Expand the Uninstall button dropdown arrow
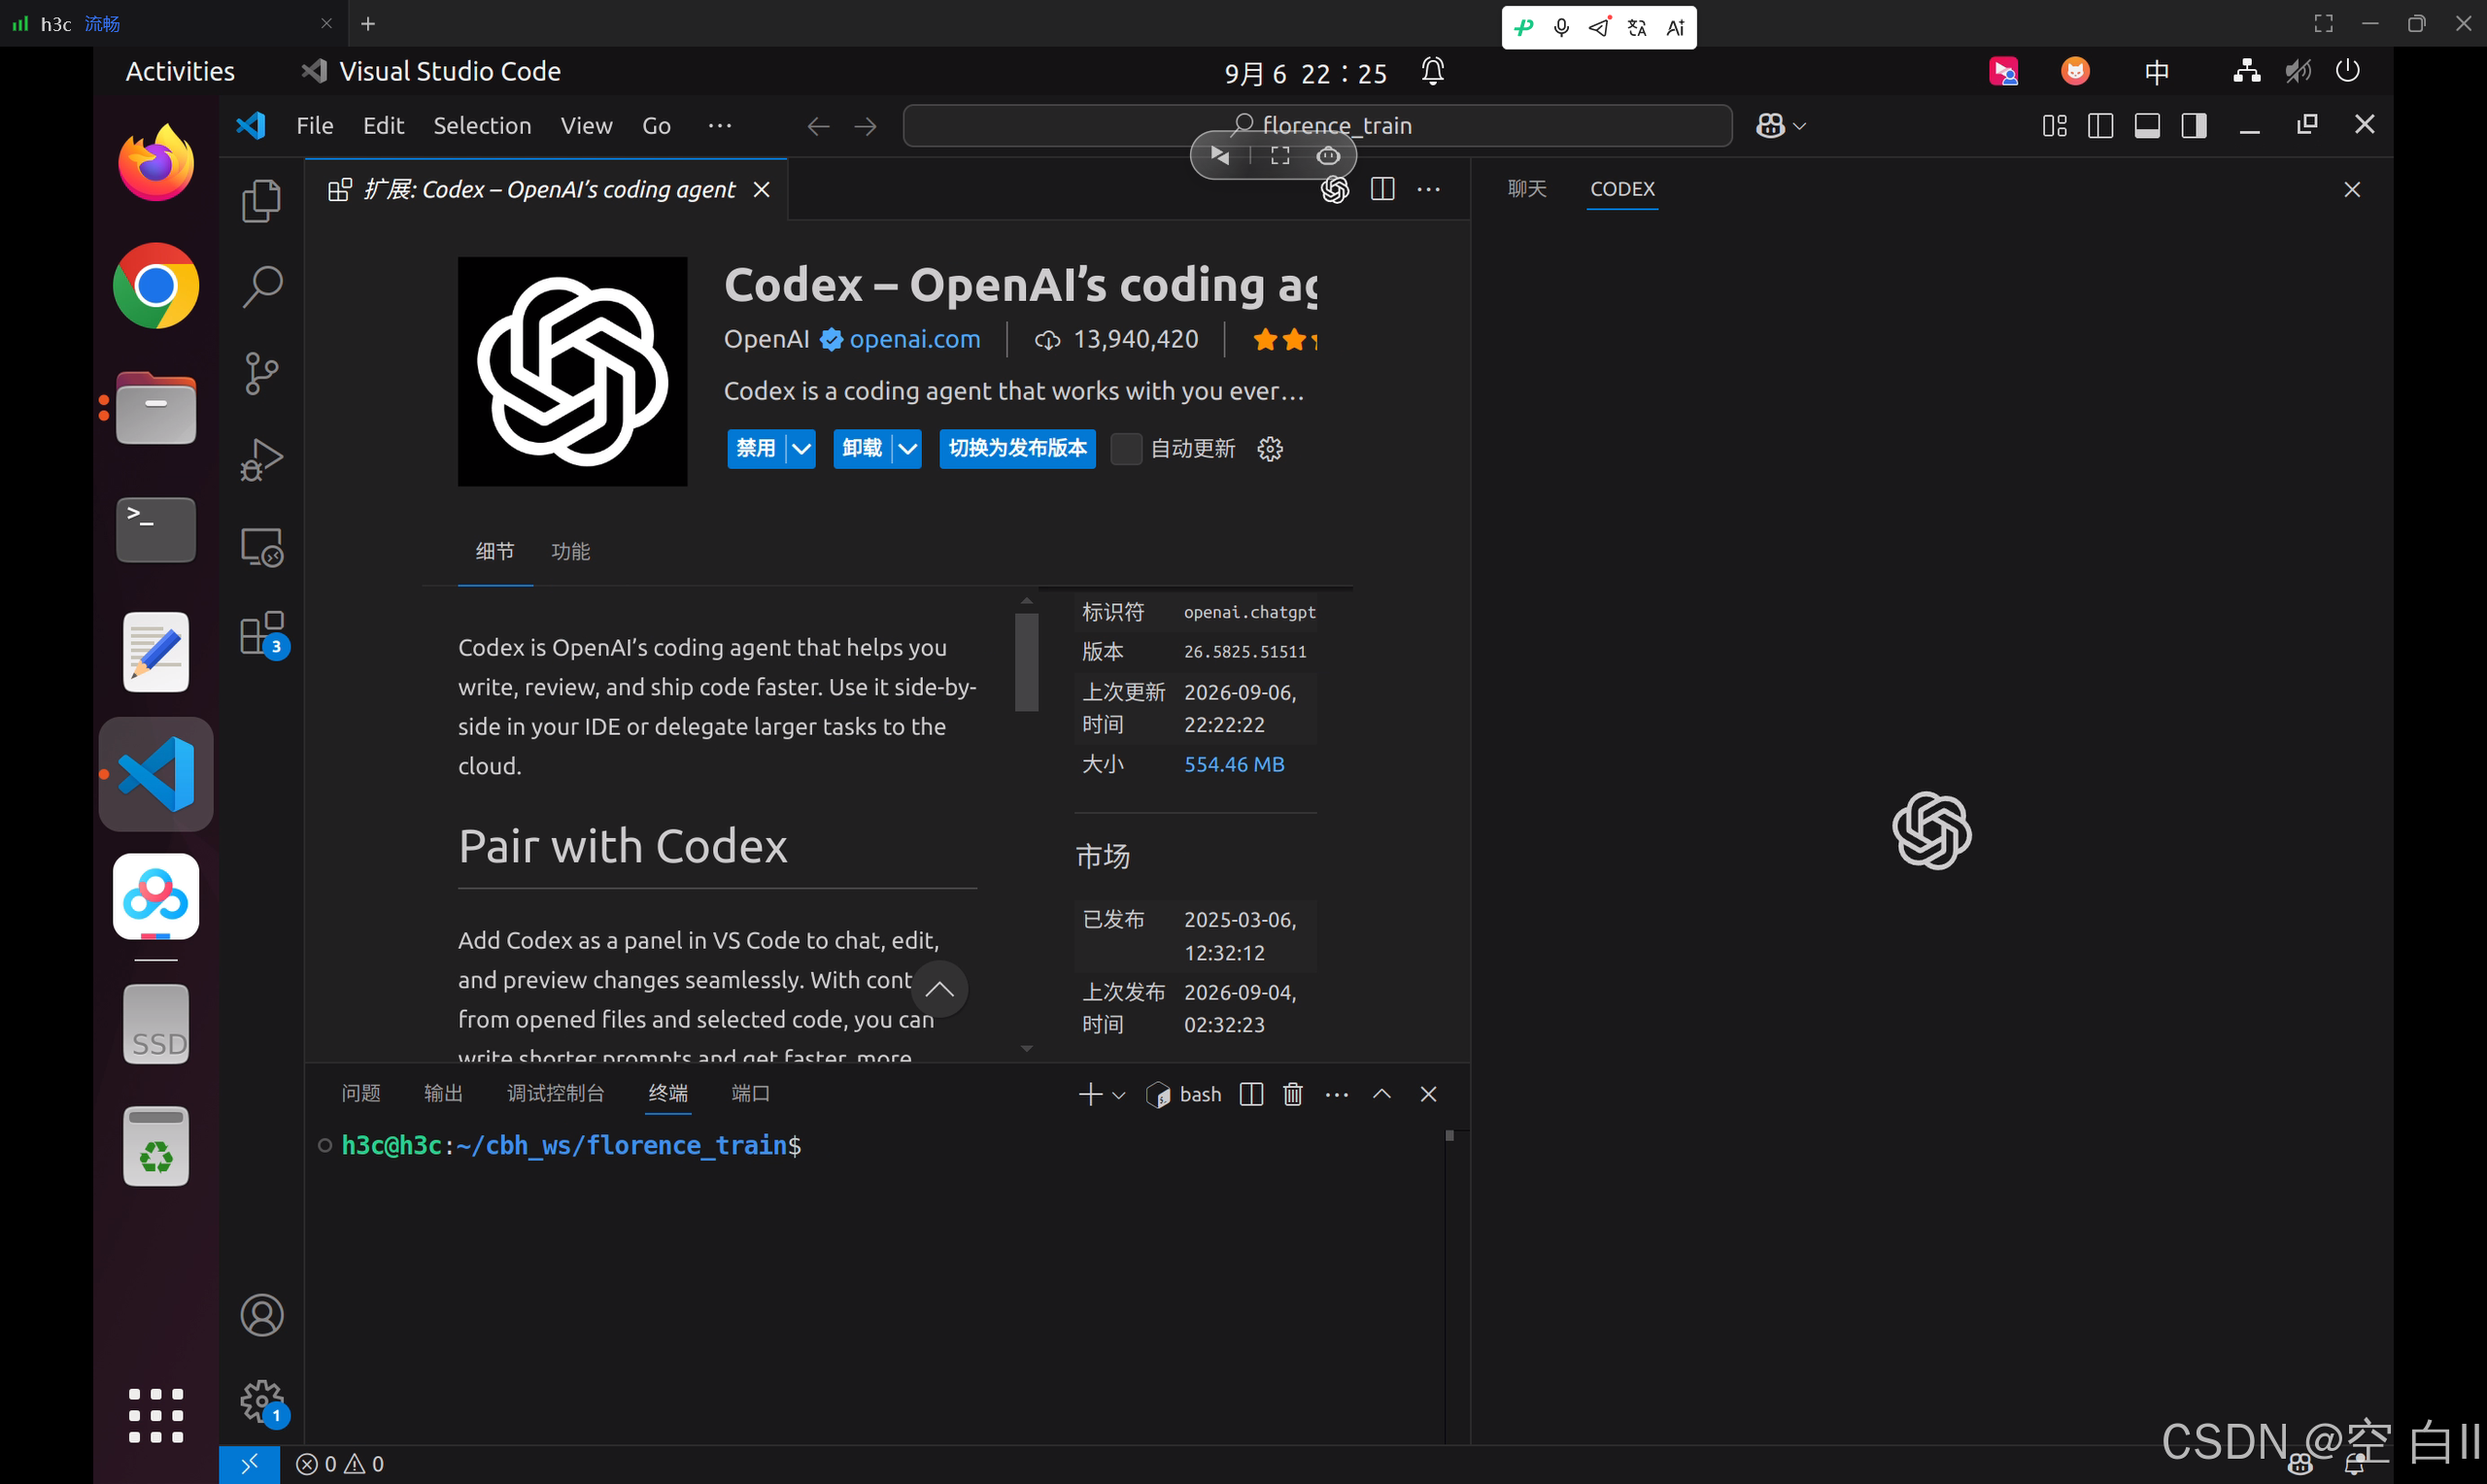This screenshot has height=1484, width=2487. (907, 449)
